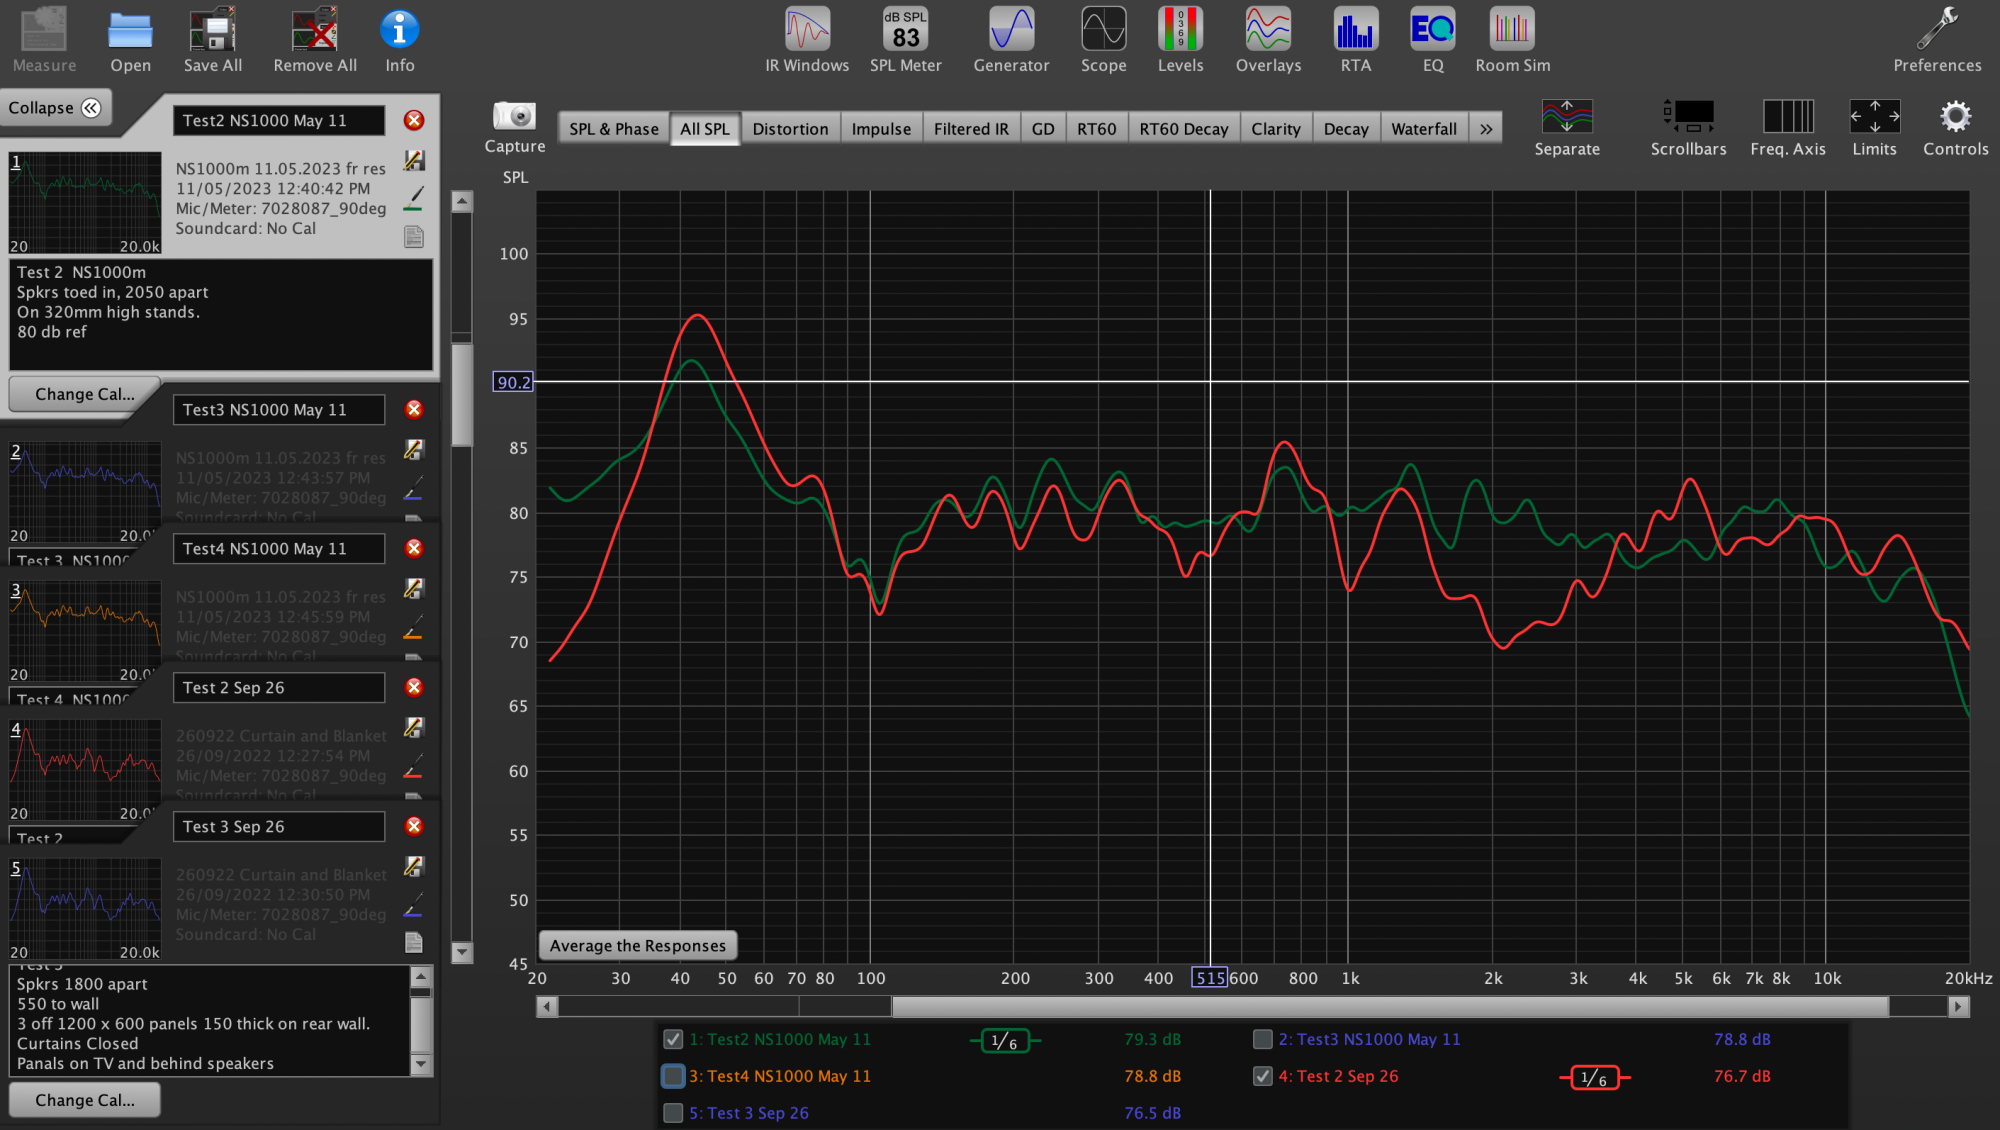Collapse the measurements side panel
The height and width of the screenshot is (1130, 2000).
point(55,108)
